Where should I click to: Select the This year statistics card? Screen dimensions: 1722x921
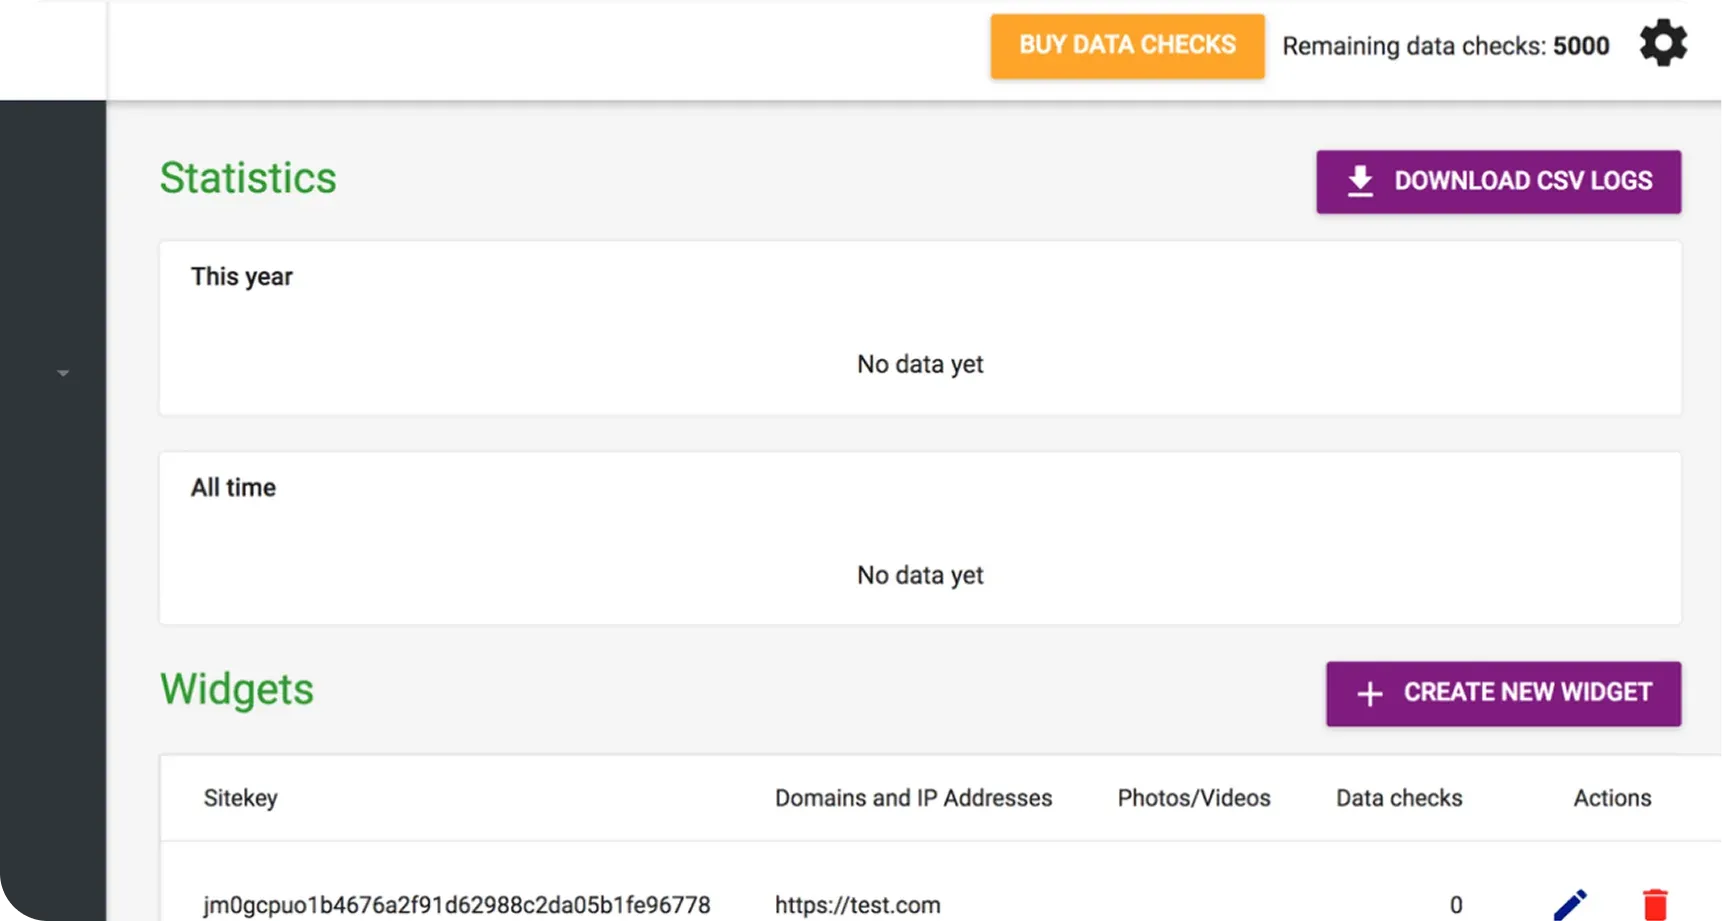click(920, 328)
